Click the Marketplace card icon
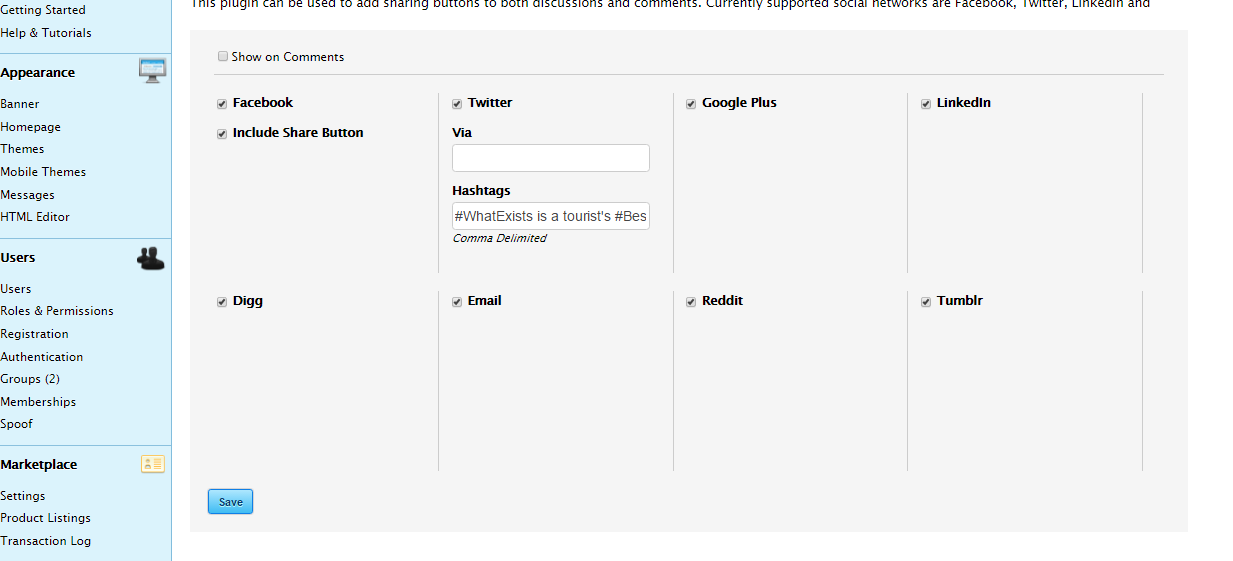The height and width of the screenshot is (561, 1233). pyautogui.click(x=153, y=464)
